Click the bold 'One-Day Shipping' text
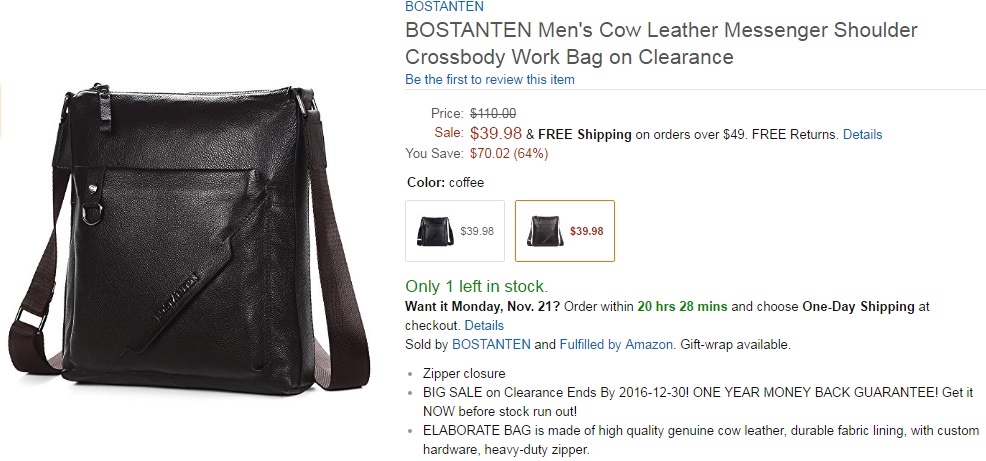 point(858,306)
